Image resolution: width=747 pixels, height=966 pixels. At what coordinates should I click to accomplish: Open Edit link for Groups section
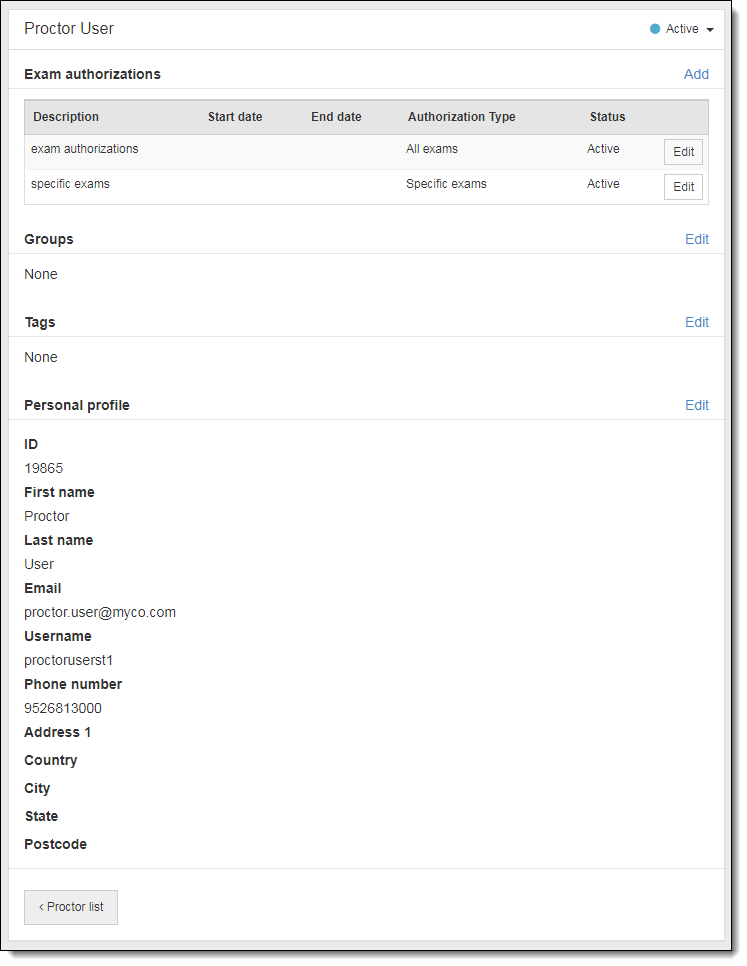coord(696,239)
